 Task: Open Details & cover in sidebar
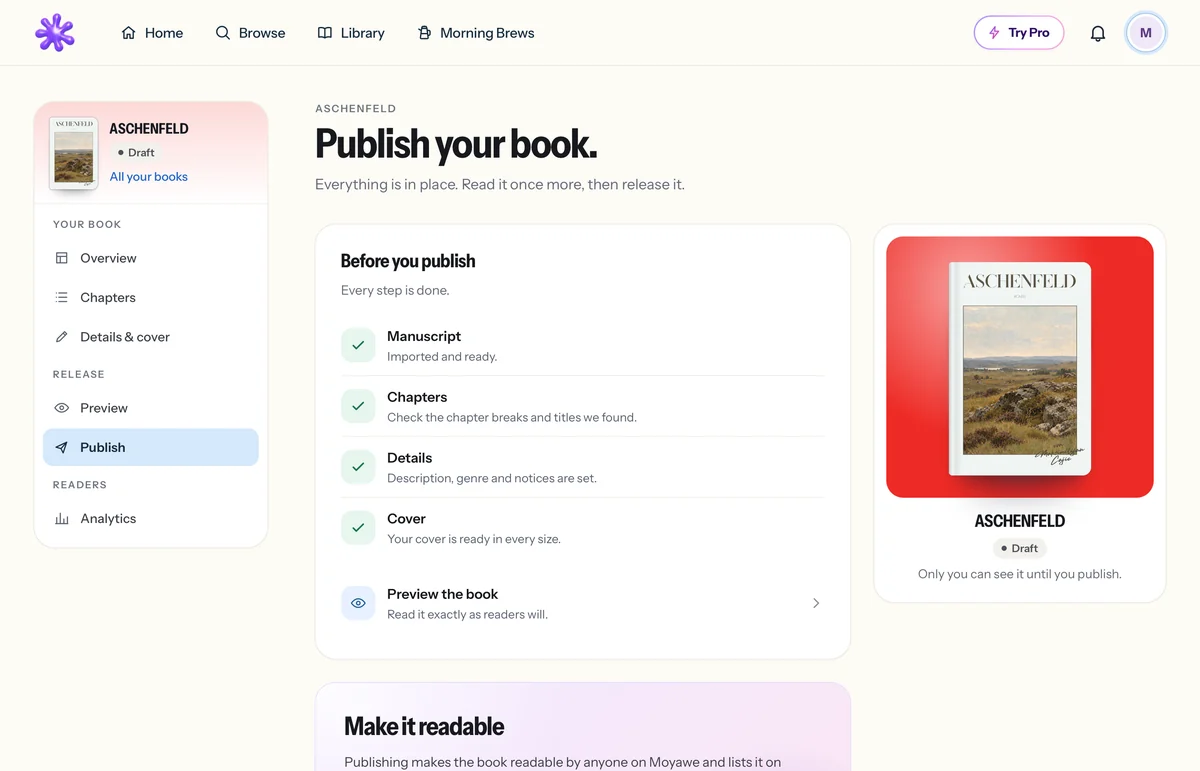(150, 337)
